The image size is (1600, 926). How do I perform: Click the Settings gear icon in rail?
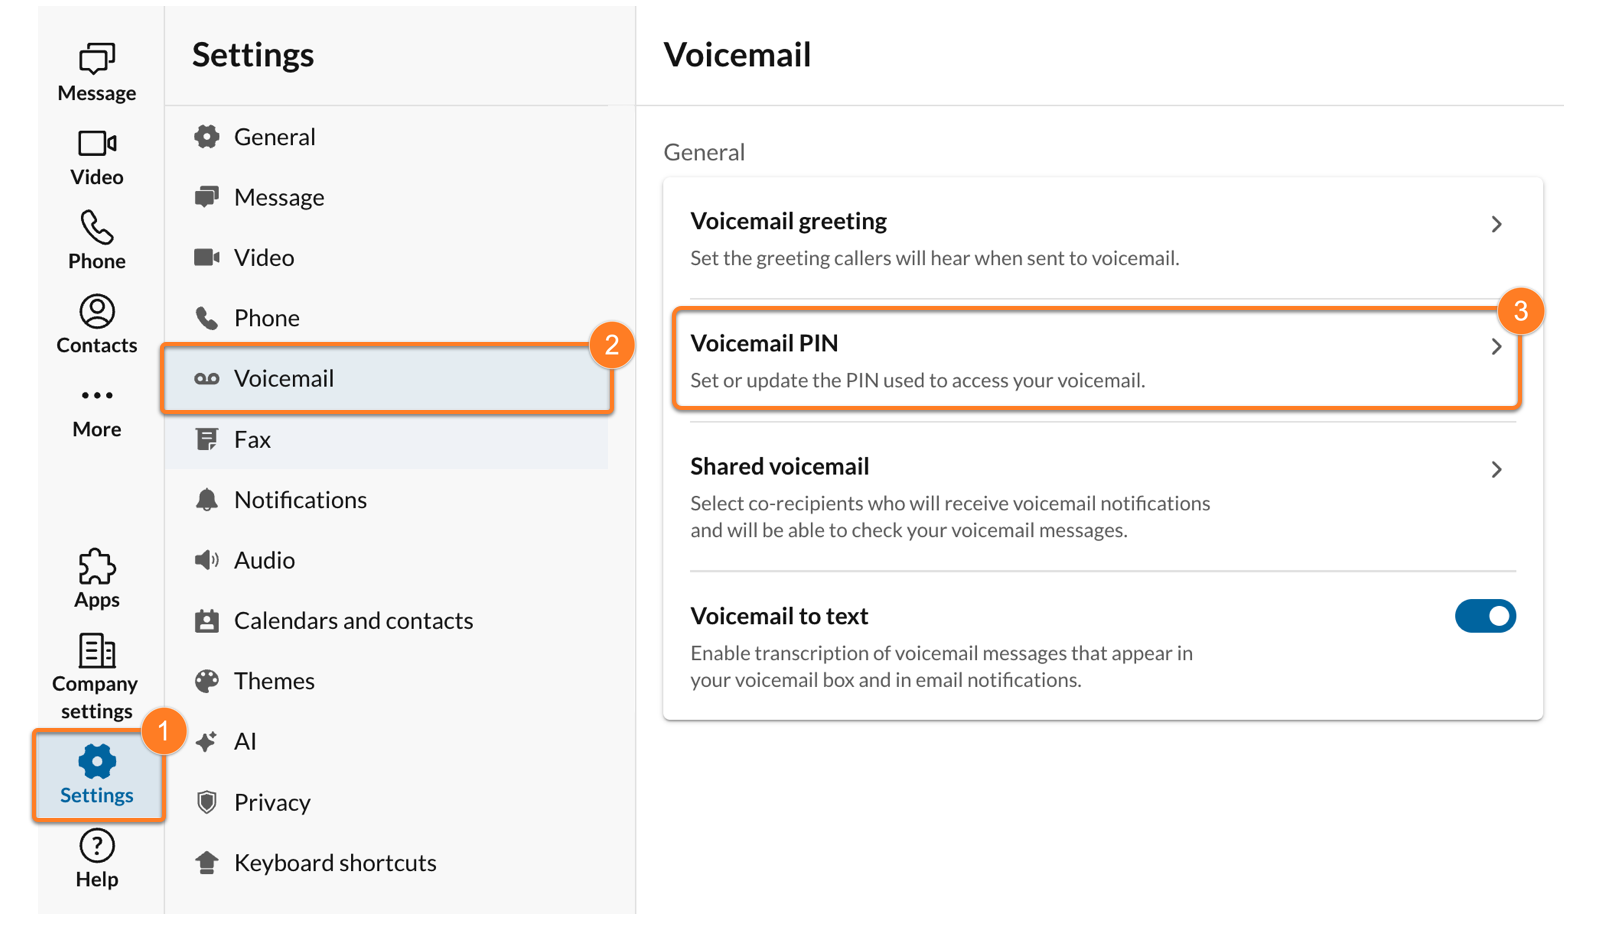tap(97, 762)
